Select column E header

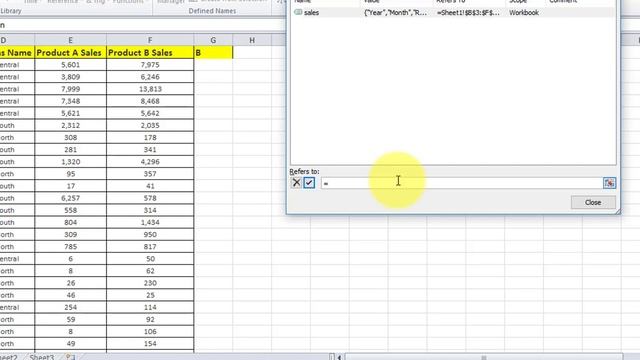pyautogui.click(x=70, y=40)
